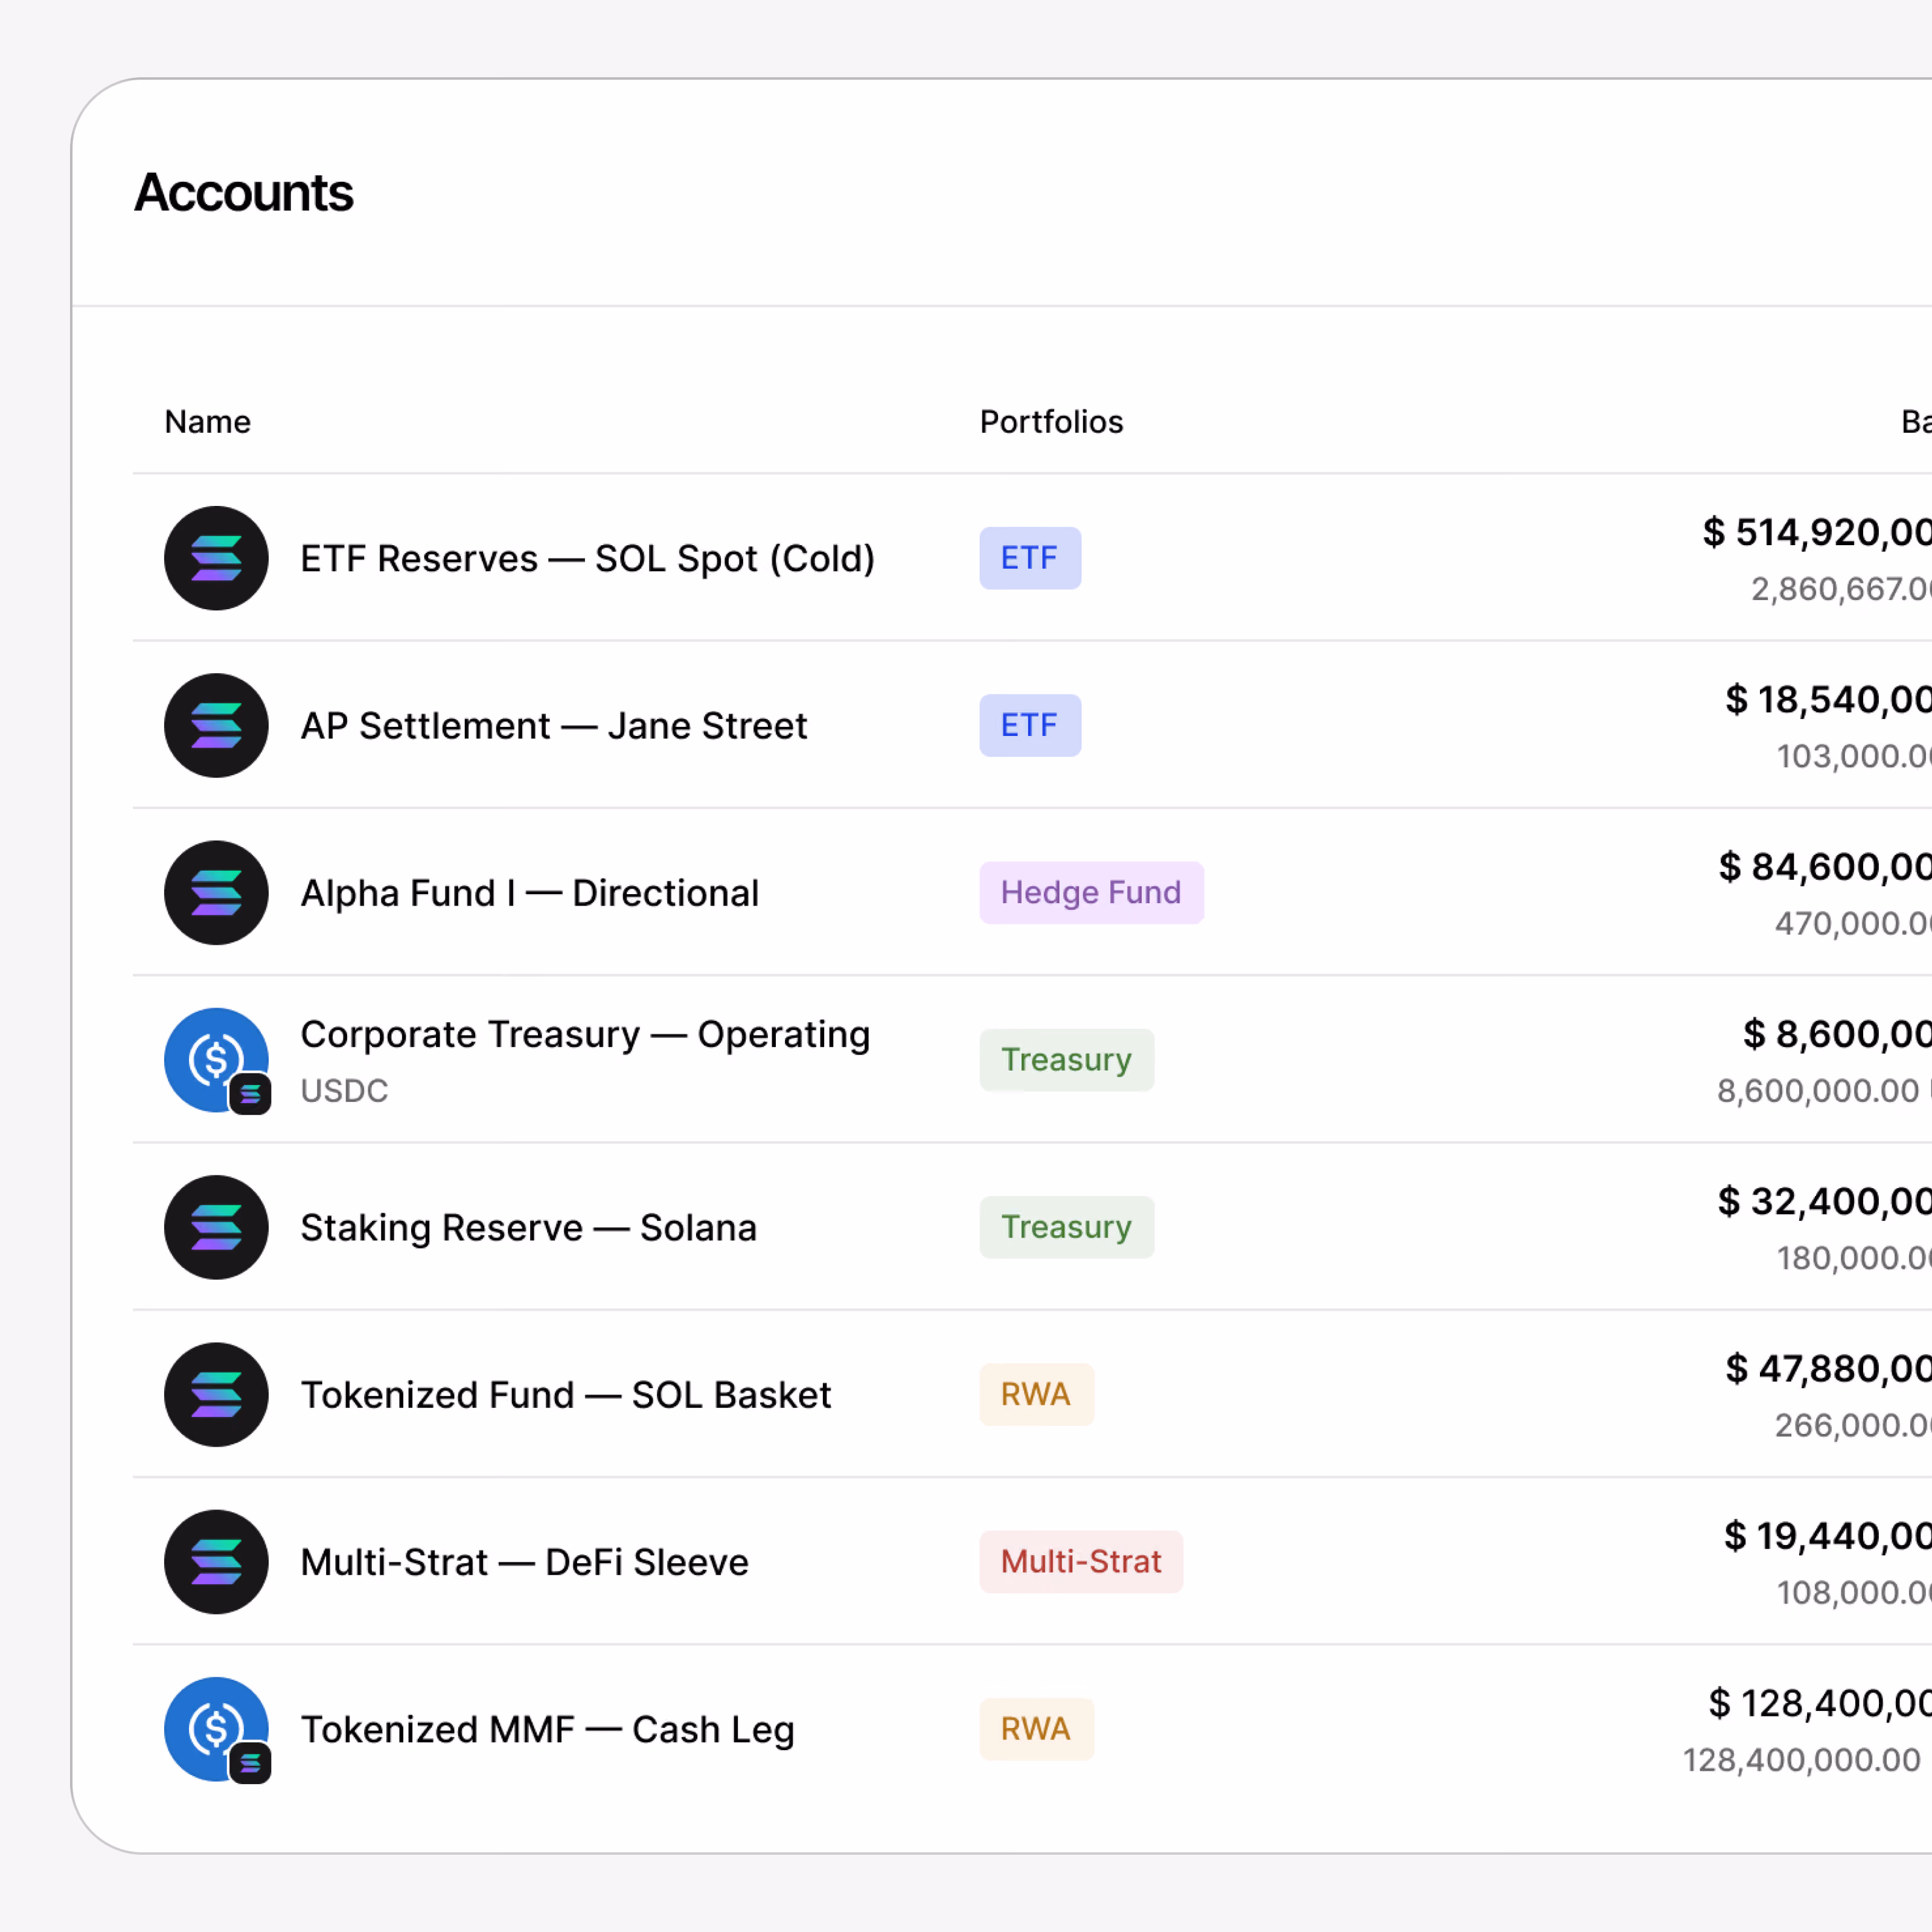1932x1932 pixels.
Task: Click the Solana icon for ETF Reserves account
Action: click(x=216, y=558)
